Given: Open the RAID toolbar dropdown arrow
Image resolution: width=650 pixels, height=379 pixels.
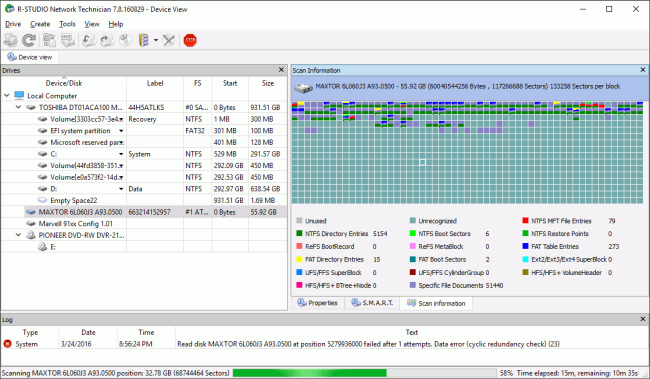Looking at the screenshot, I should pos(156,40).
